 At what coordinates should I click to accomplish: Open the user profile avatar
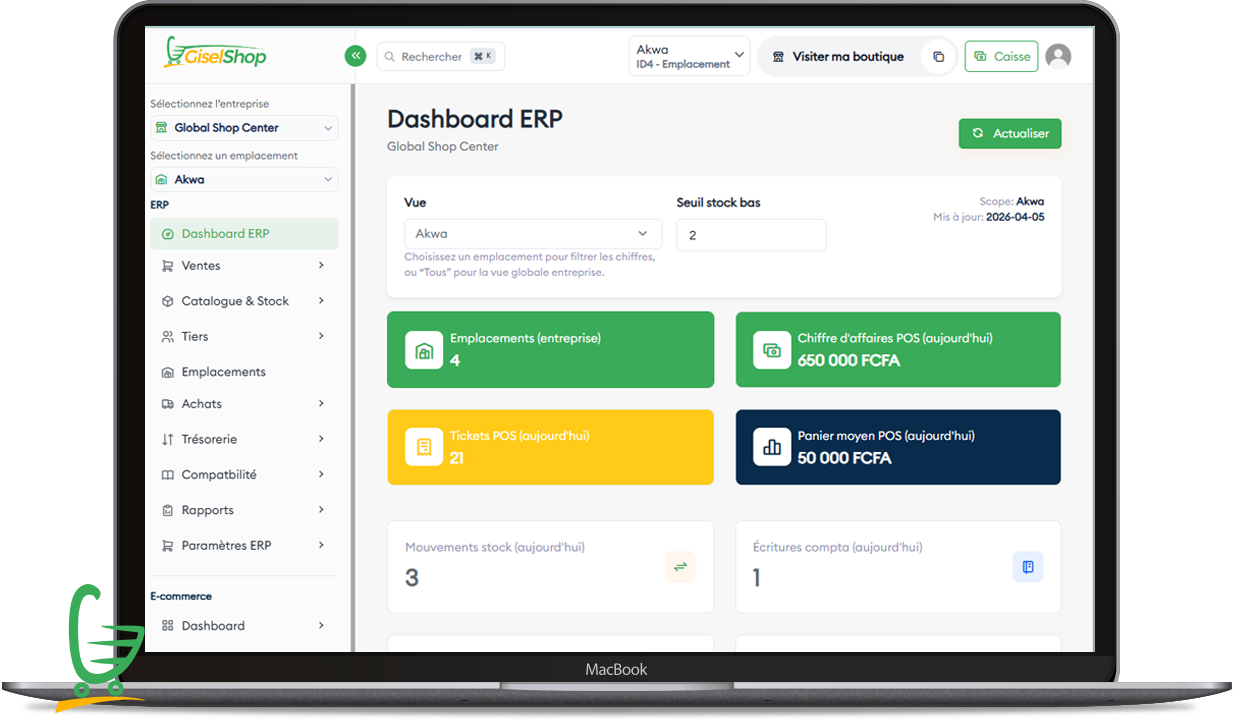pos(1058,57)
